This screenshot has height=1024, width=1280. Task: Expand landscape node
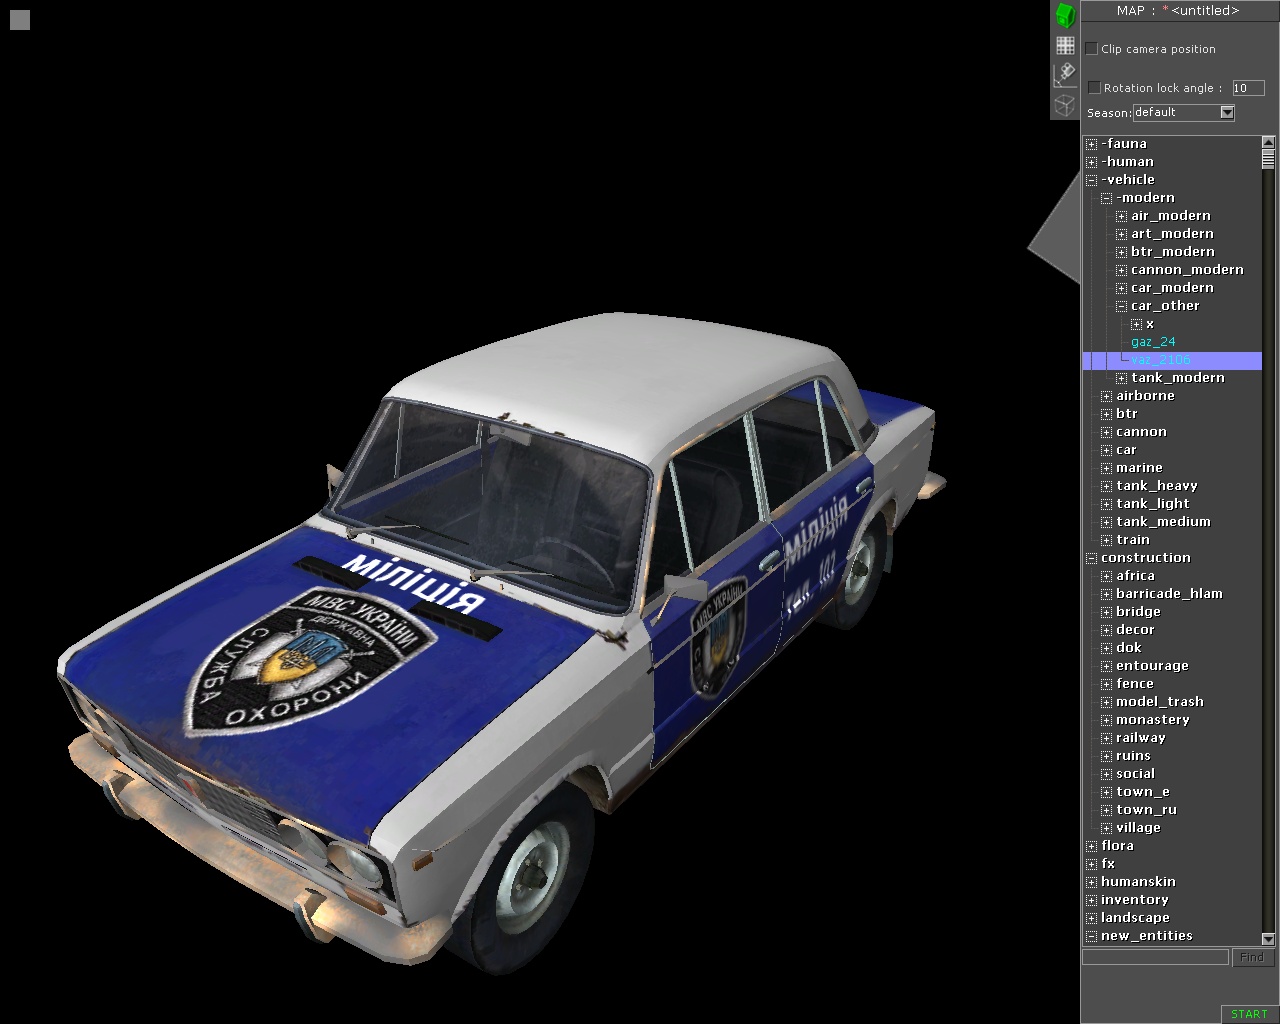1092,918
